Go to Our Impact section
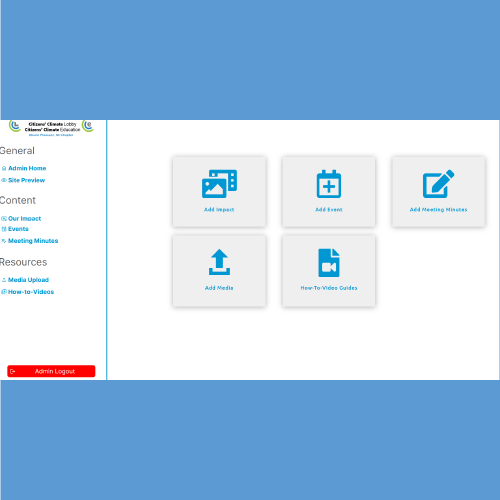 [x=24, y=219]
